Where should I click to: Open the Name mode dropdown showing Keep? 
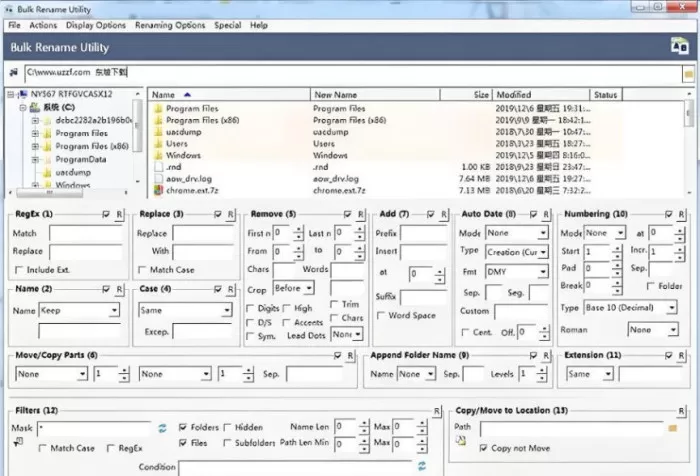pos(79,310)
